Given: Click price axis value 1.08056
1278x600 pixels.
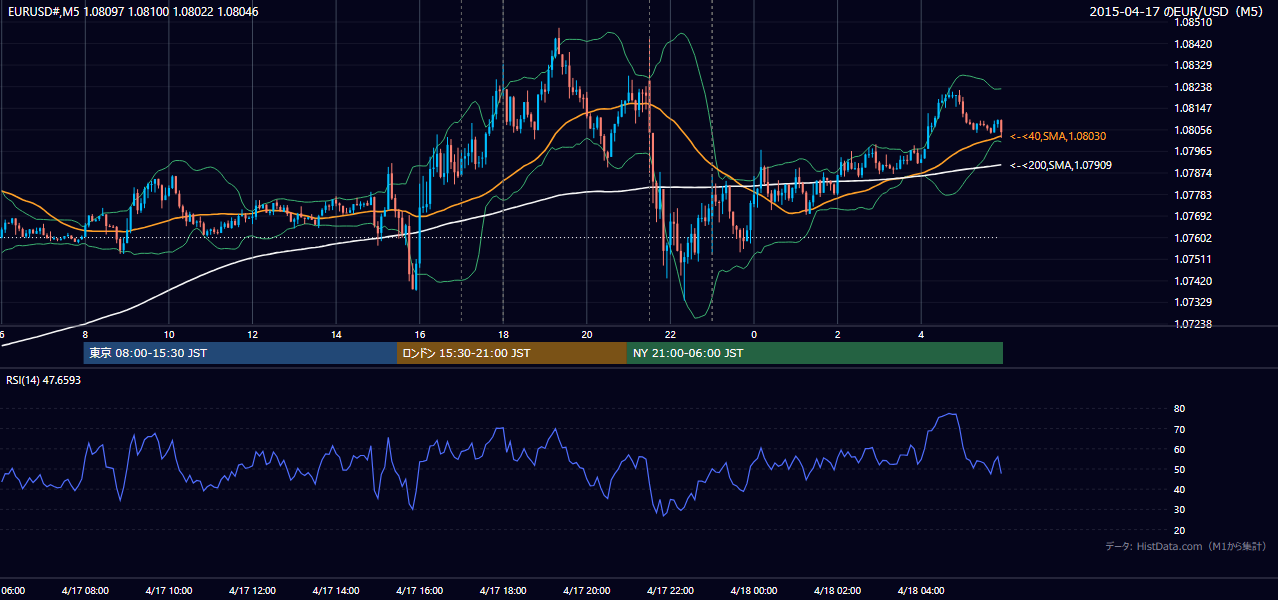Looking at the screenshot, I should pyautogui.click(x=1193, y=130).
